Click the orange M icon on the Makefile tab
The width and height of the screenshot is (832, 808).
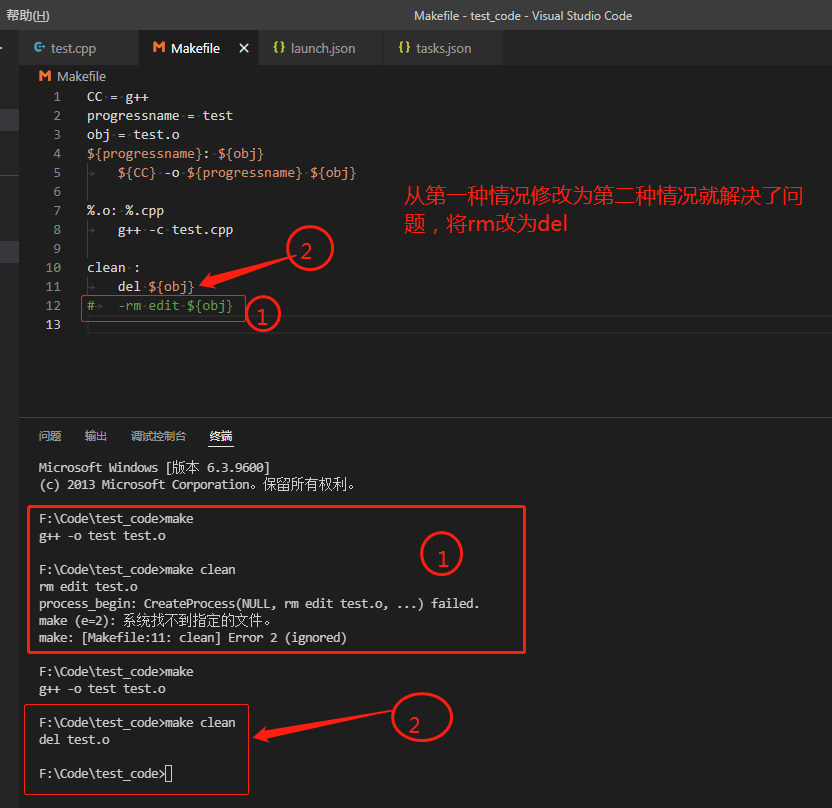pyautogui.click(x=159, y=47)
